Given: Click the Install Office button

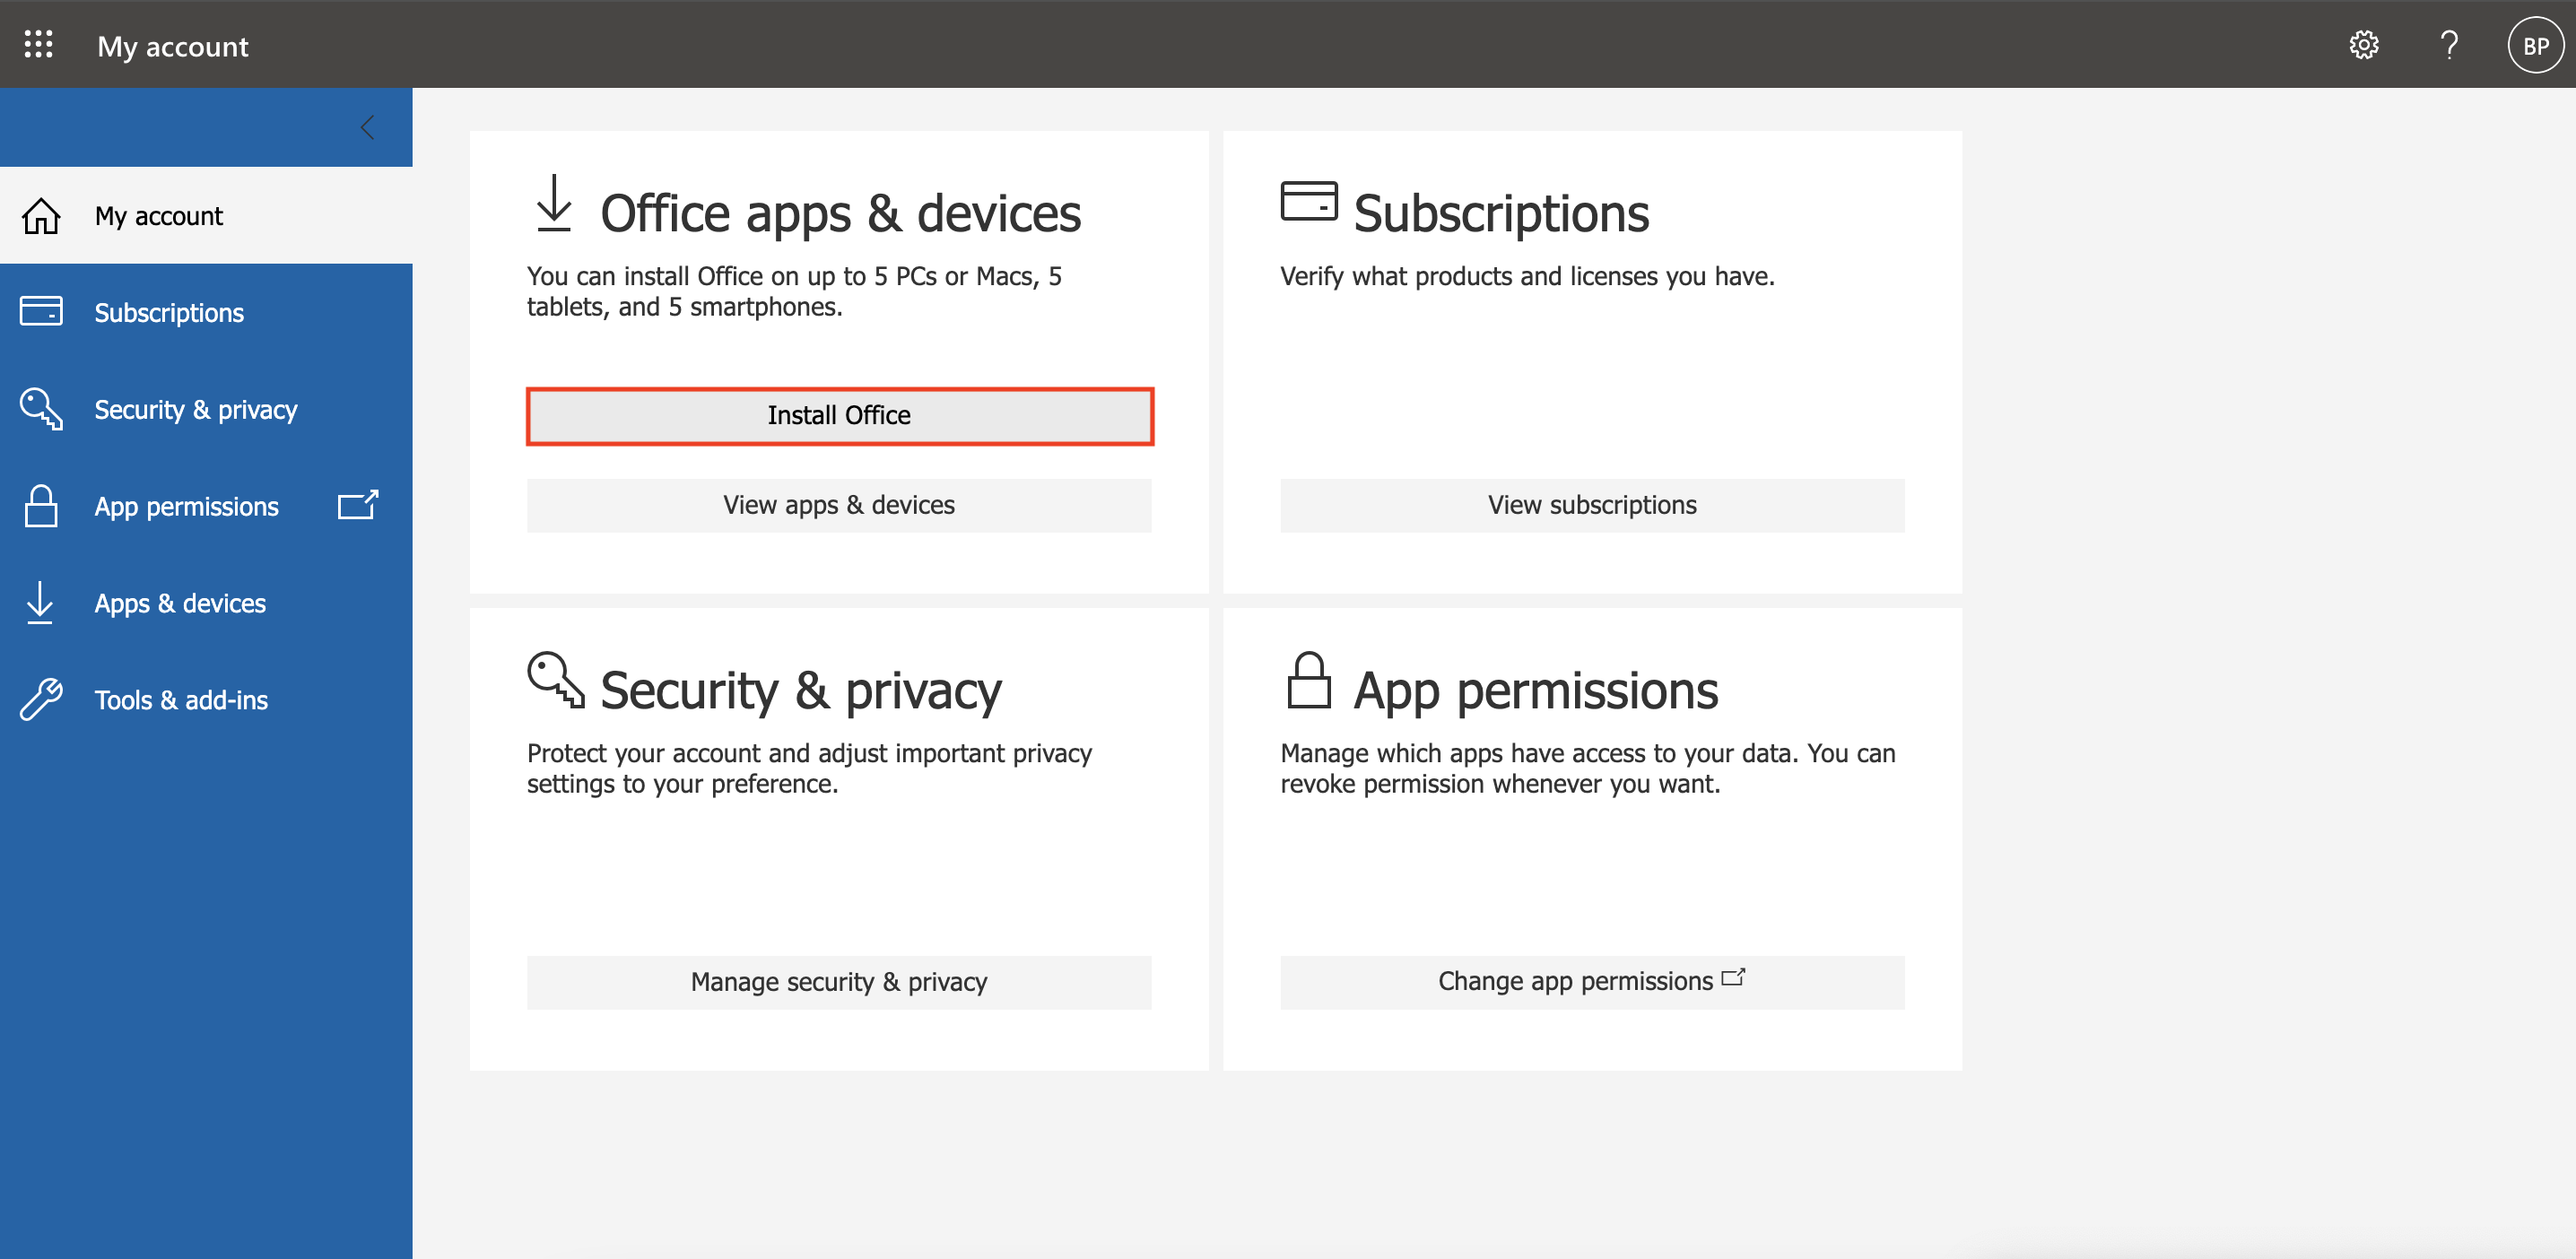Looking at the screenshot, I should pyautogui.click(x=839, y=416).
